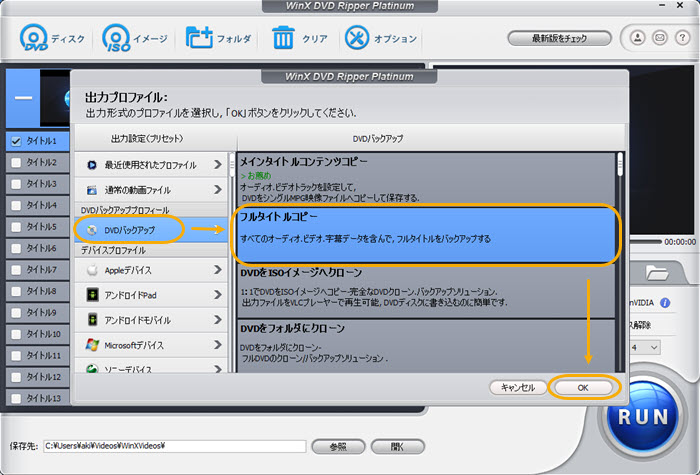Check the タイトル9 checkbox
Screen dimensions: 700x475
[16, 312]
